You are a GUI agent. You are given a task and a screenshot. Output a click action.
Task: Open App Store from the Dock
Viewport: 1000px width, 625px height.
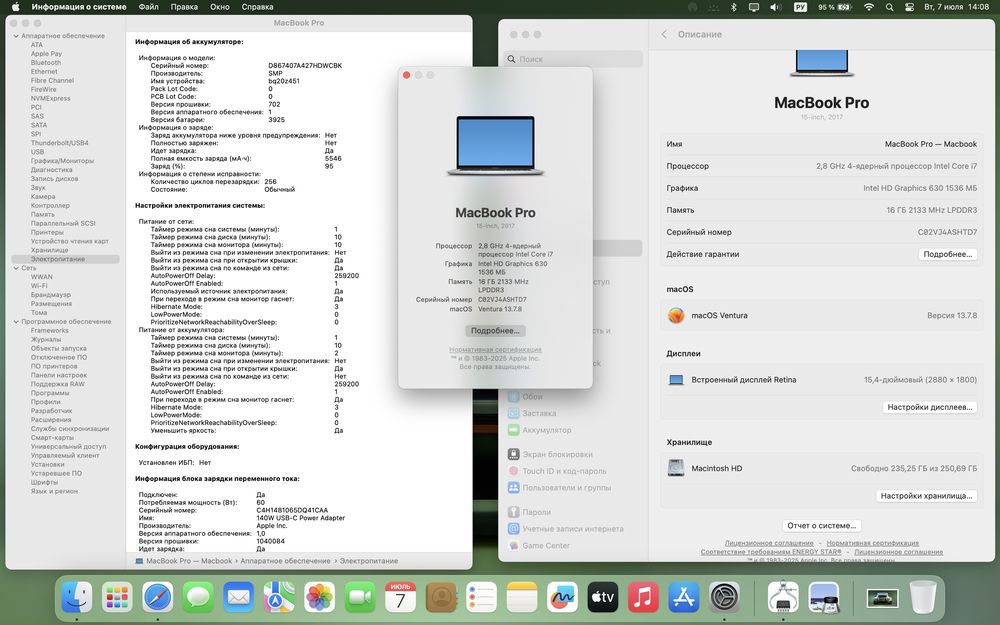point(684,597)
